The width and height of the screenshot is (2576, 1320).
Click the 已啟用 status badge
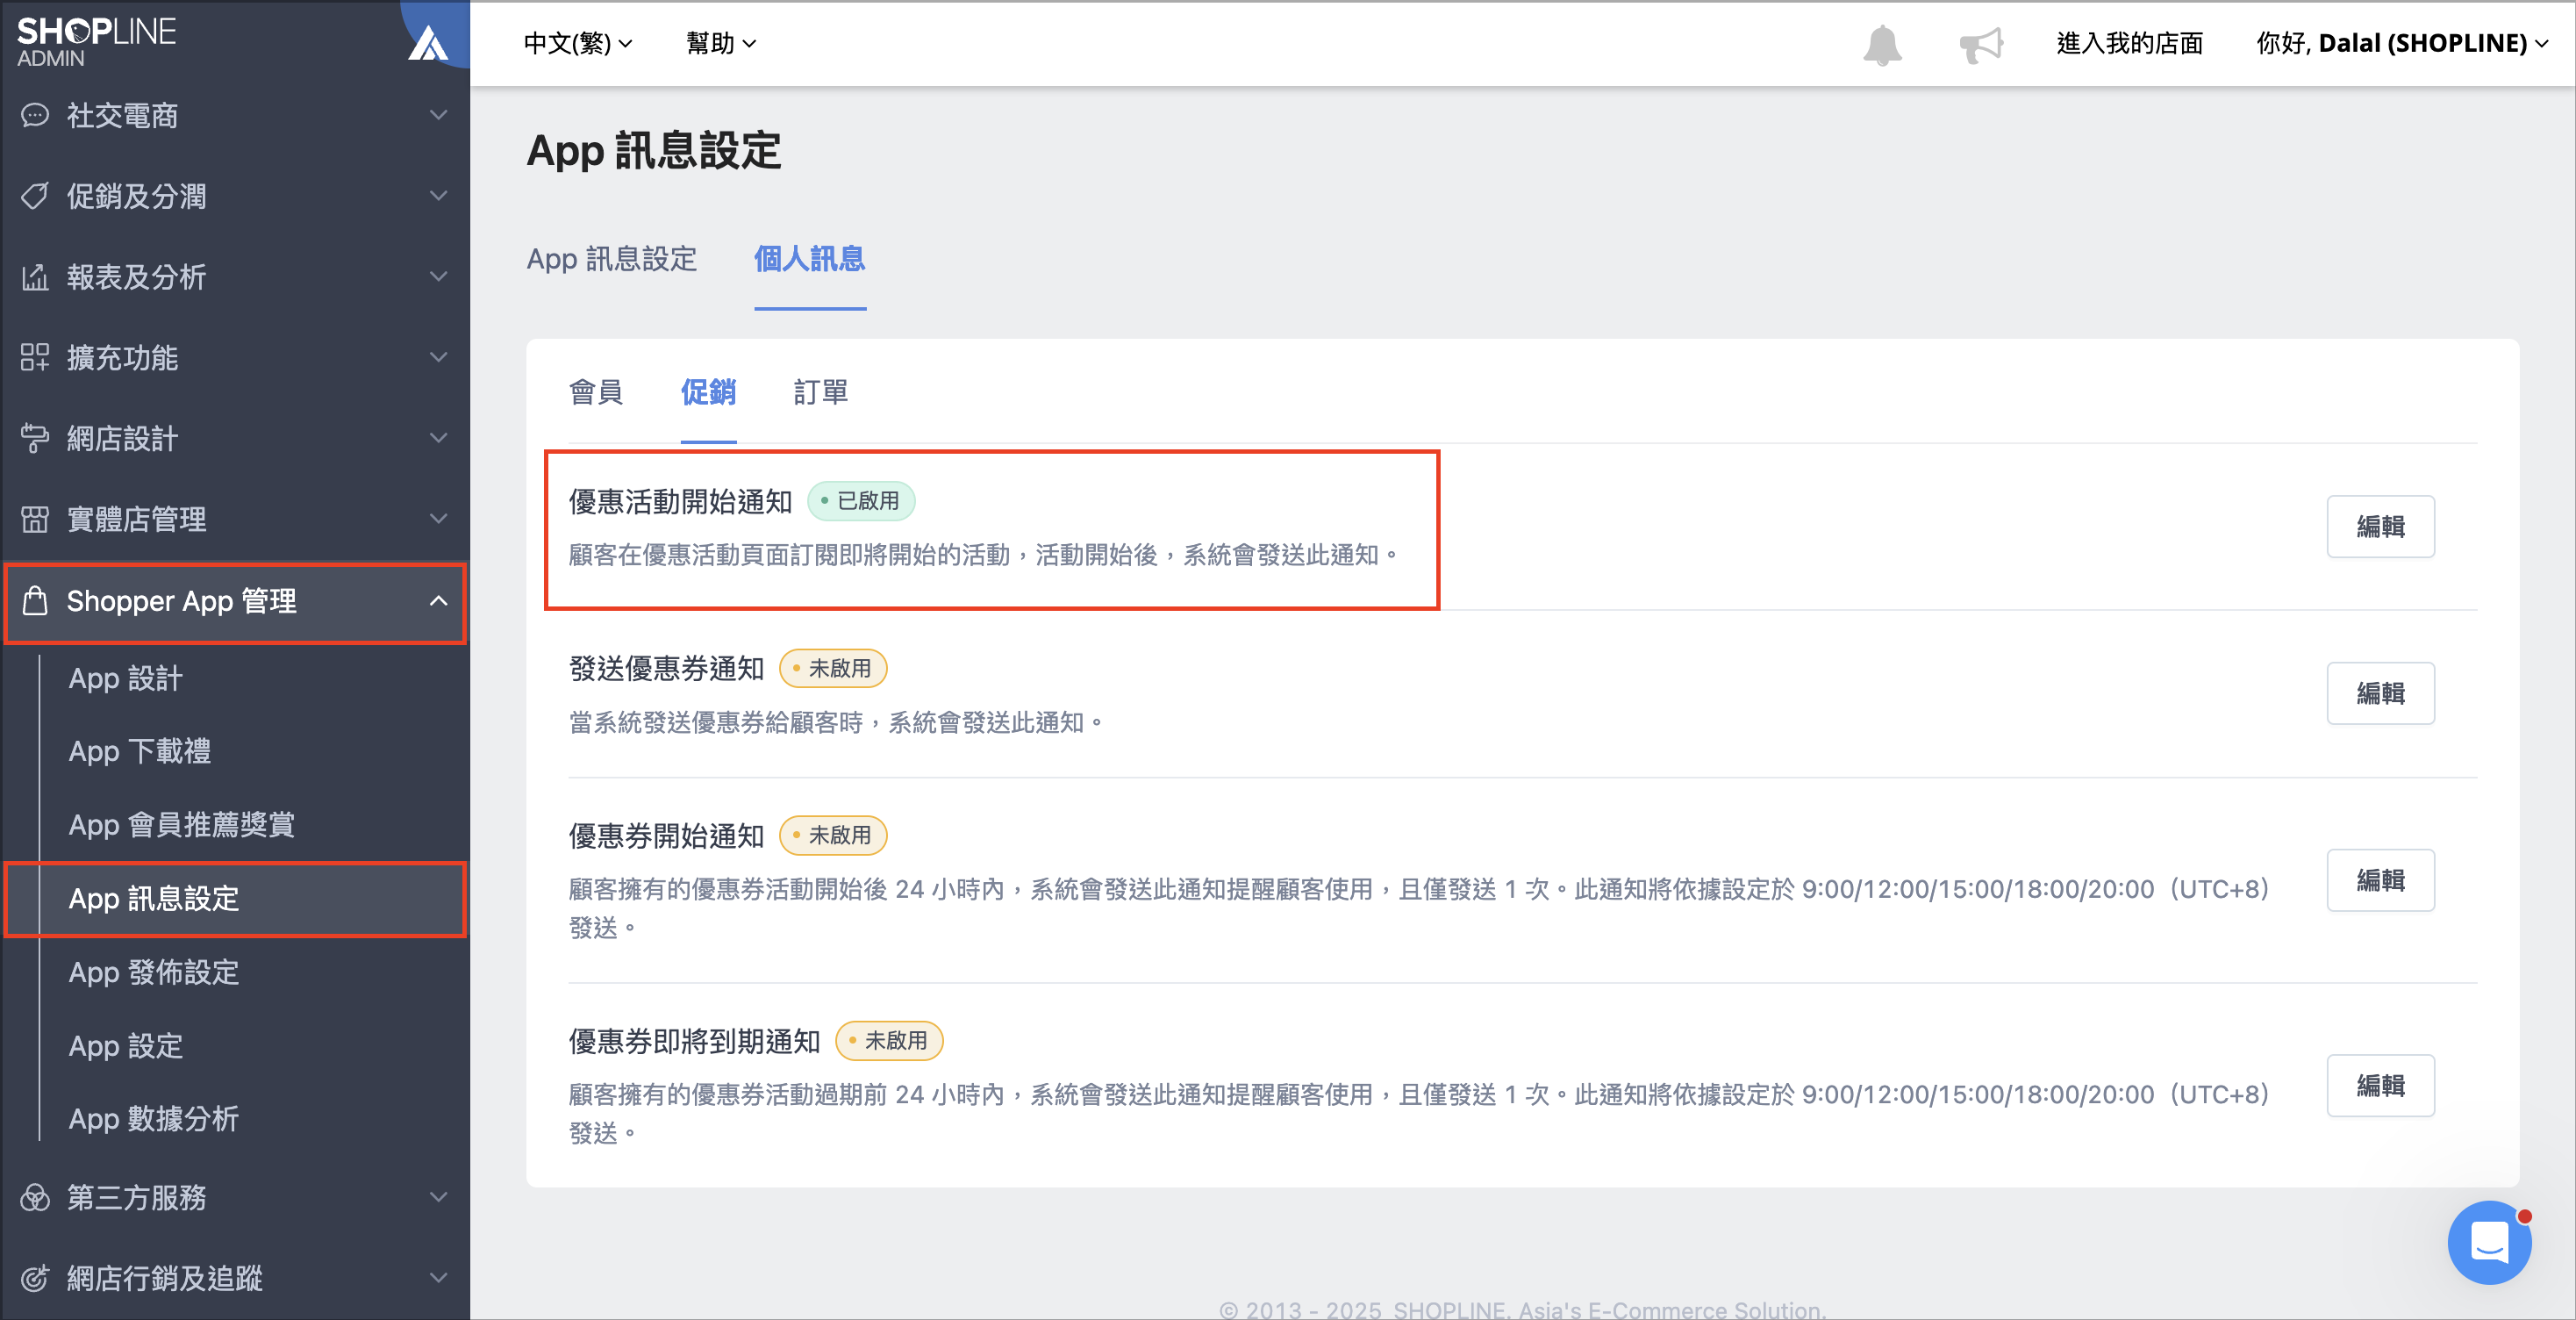[x=861, y=501]
